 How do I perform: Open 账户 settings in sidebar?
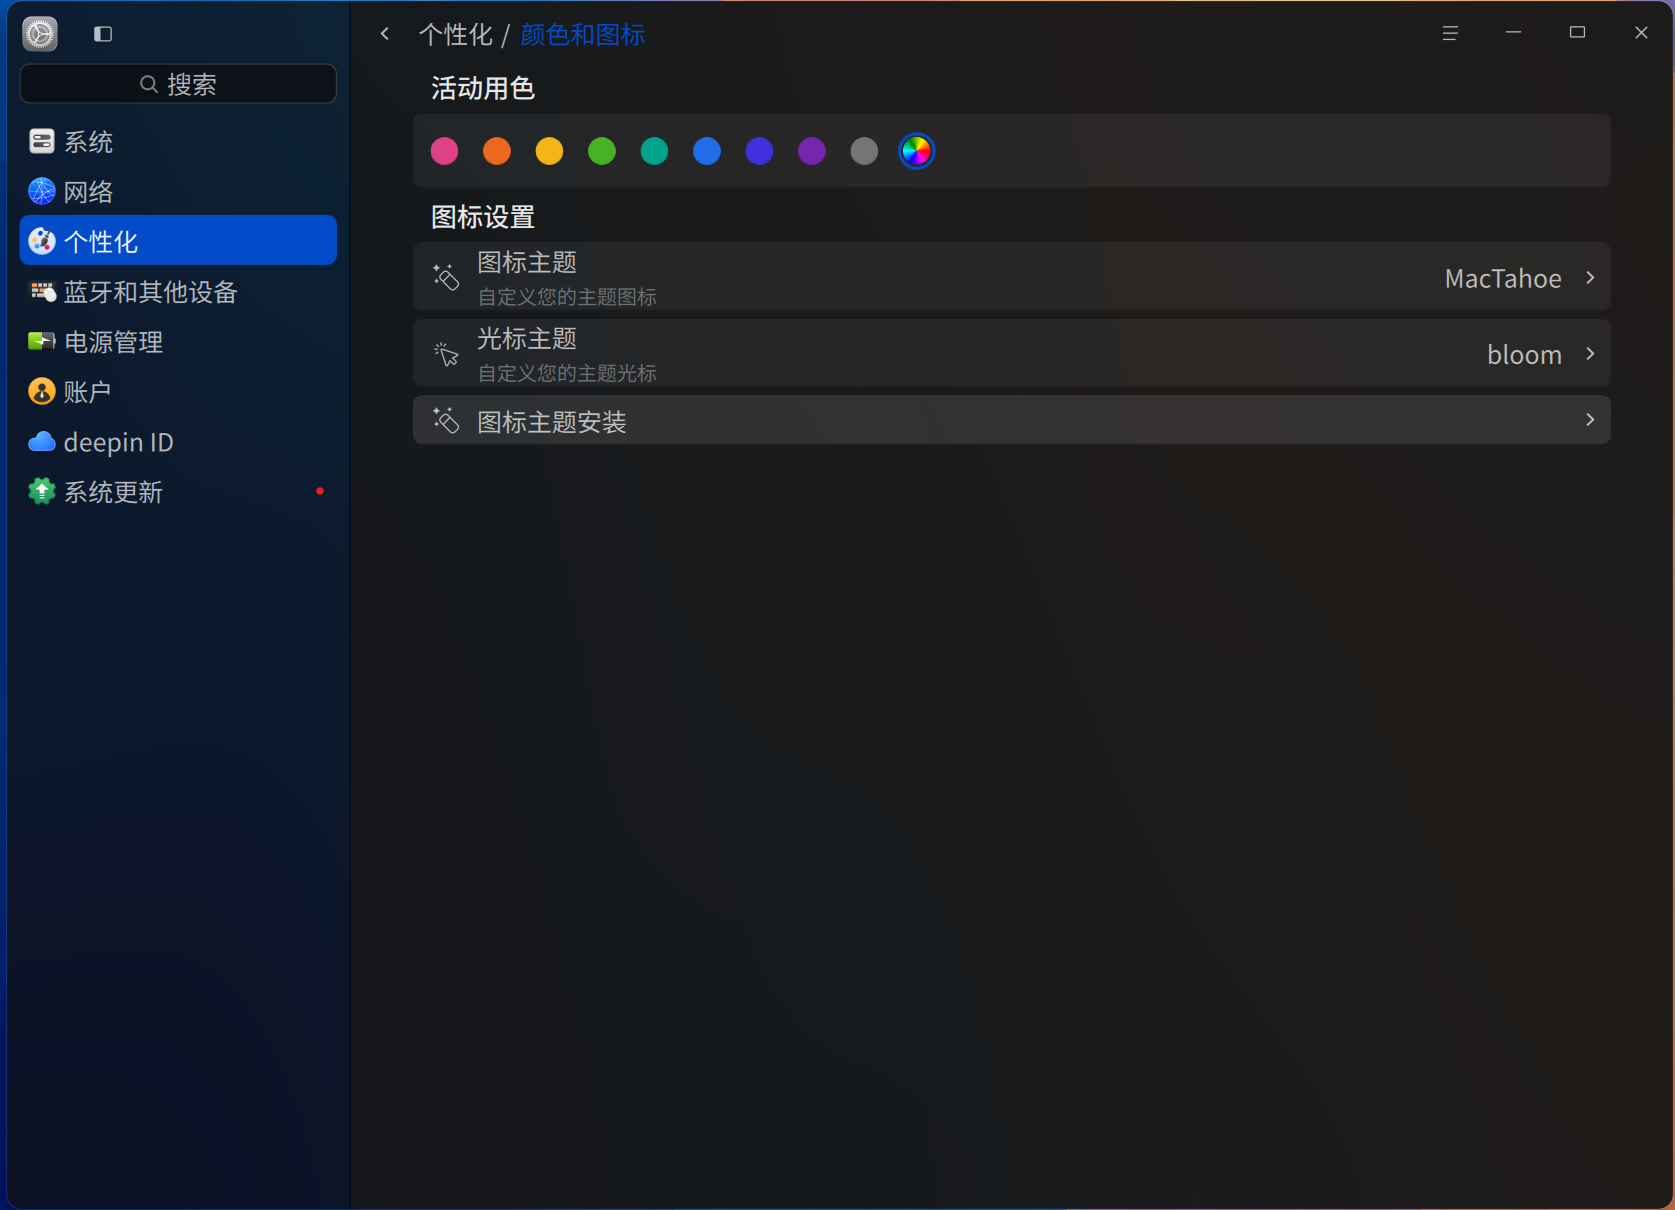pyautogui.click(x=178, y=391)
